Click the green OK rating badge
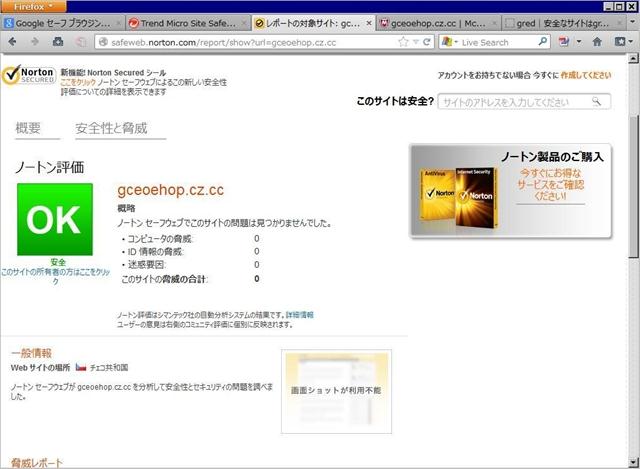 point(55,219)
